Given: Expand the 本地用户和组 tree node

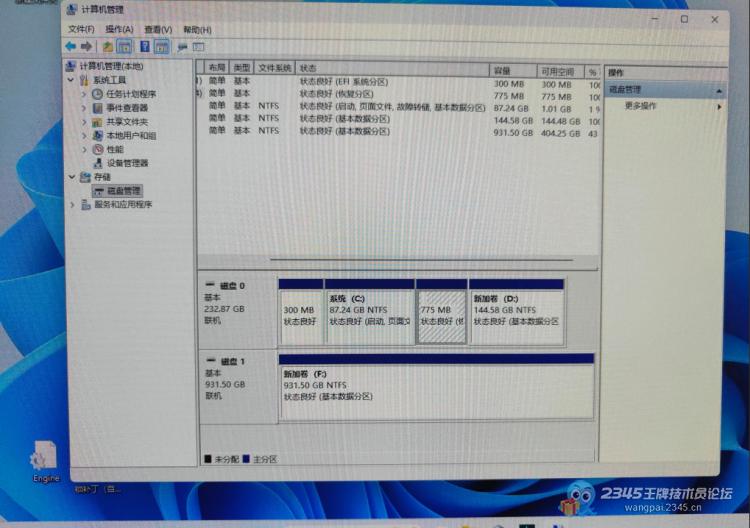Looking at the screenshot, I should click(x=84, y=136).
